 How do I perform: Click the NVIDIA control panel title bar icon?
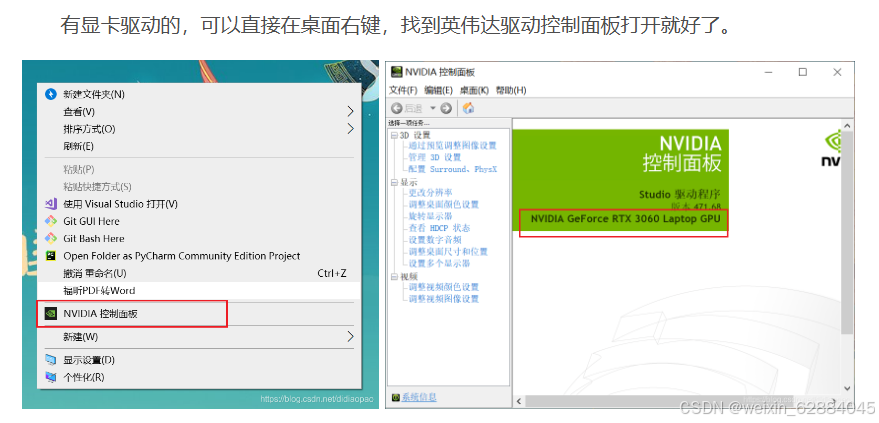[397, 72]
